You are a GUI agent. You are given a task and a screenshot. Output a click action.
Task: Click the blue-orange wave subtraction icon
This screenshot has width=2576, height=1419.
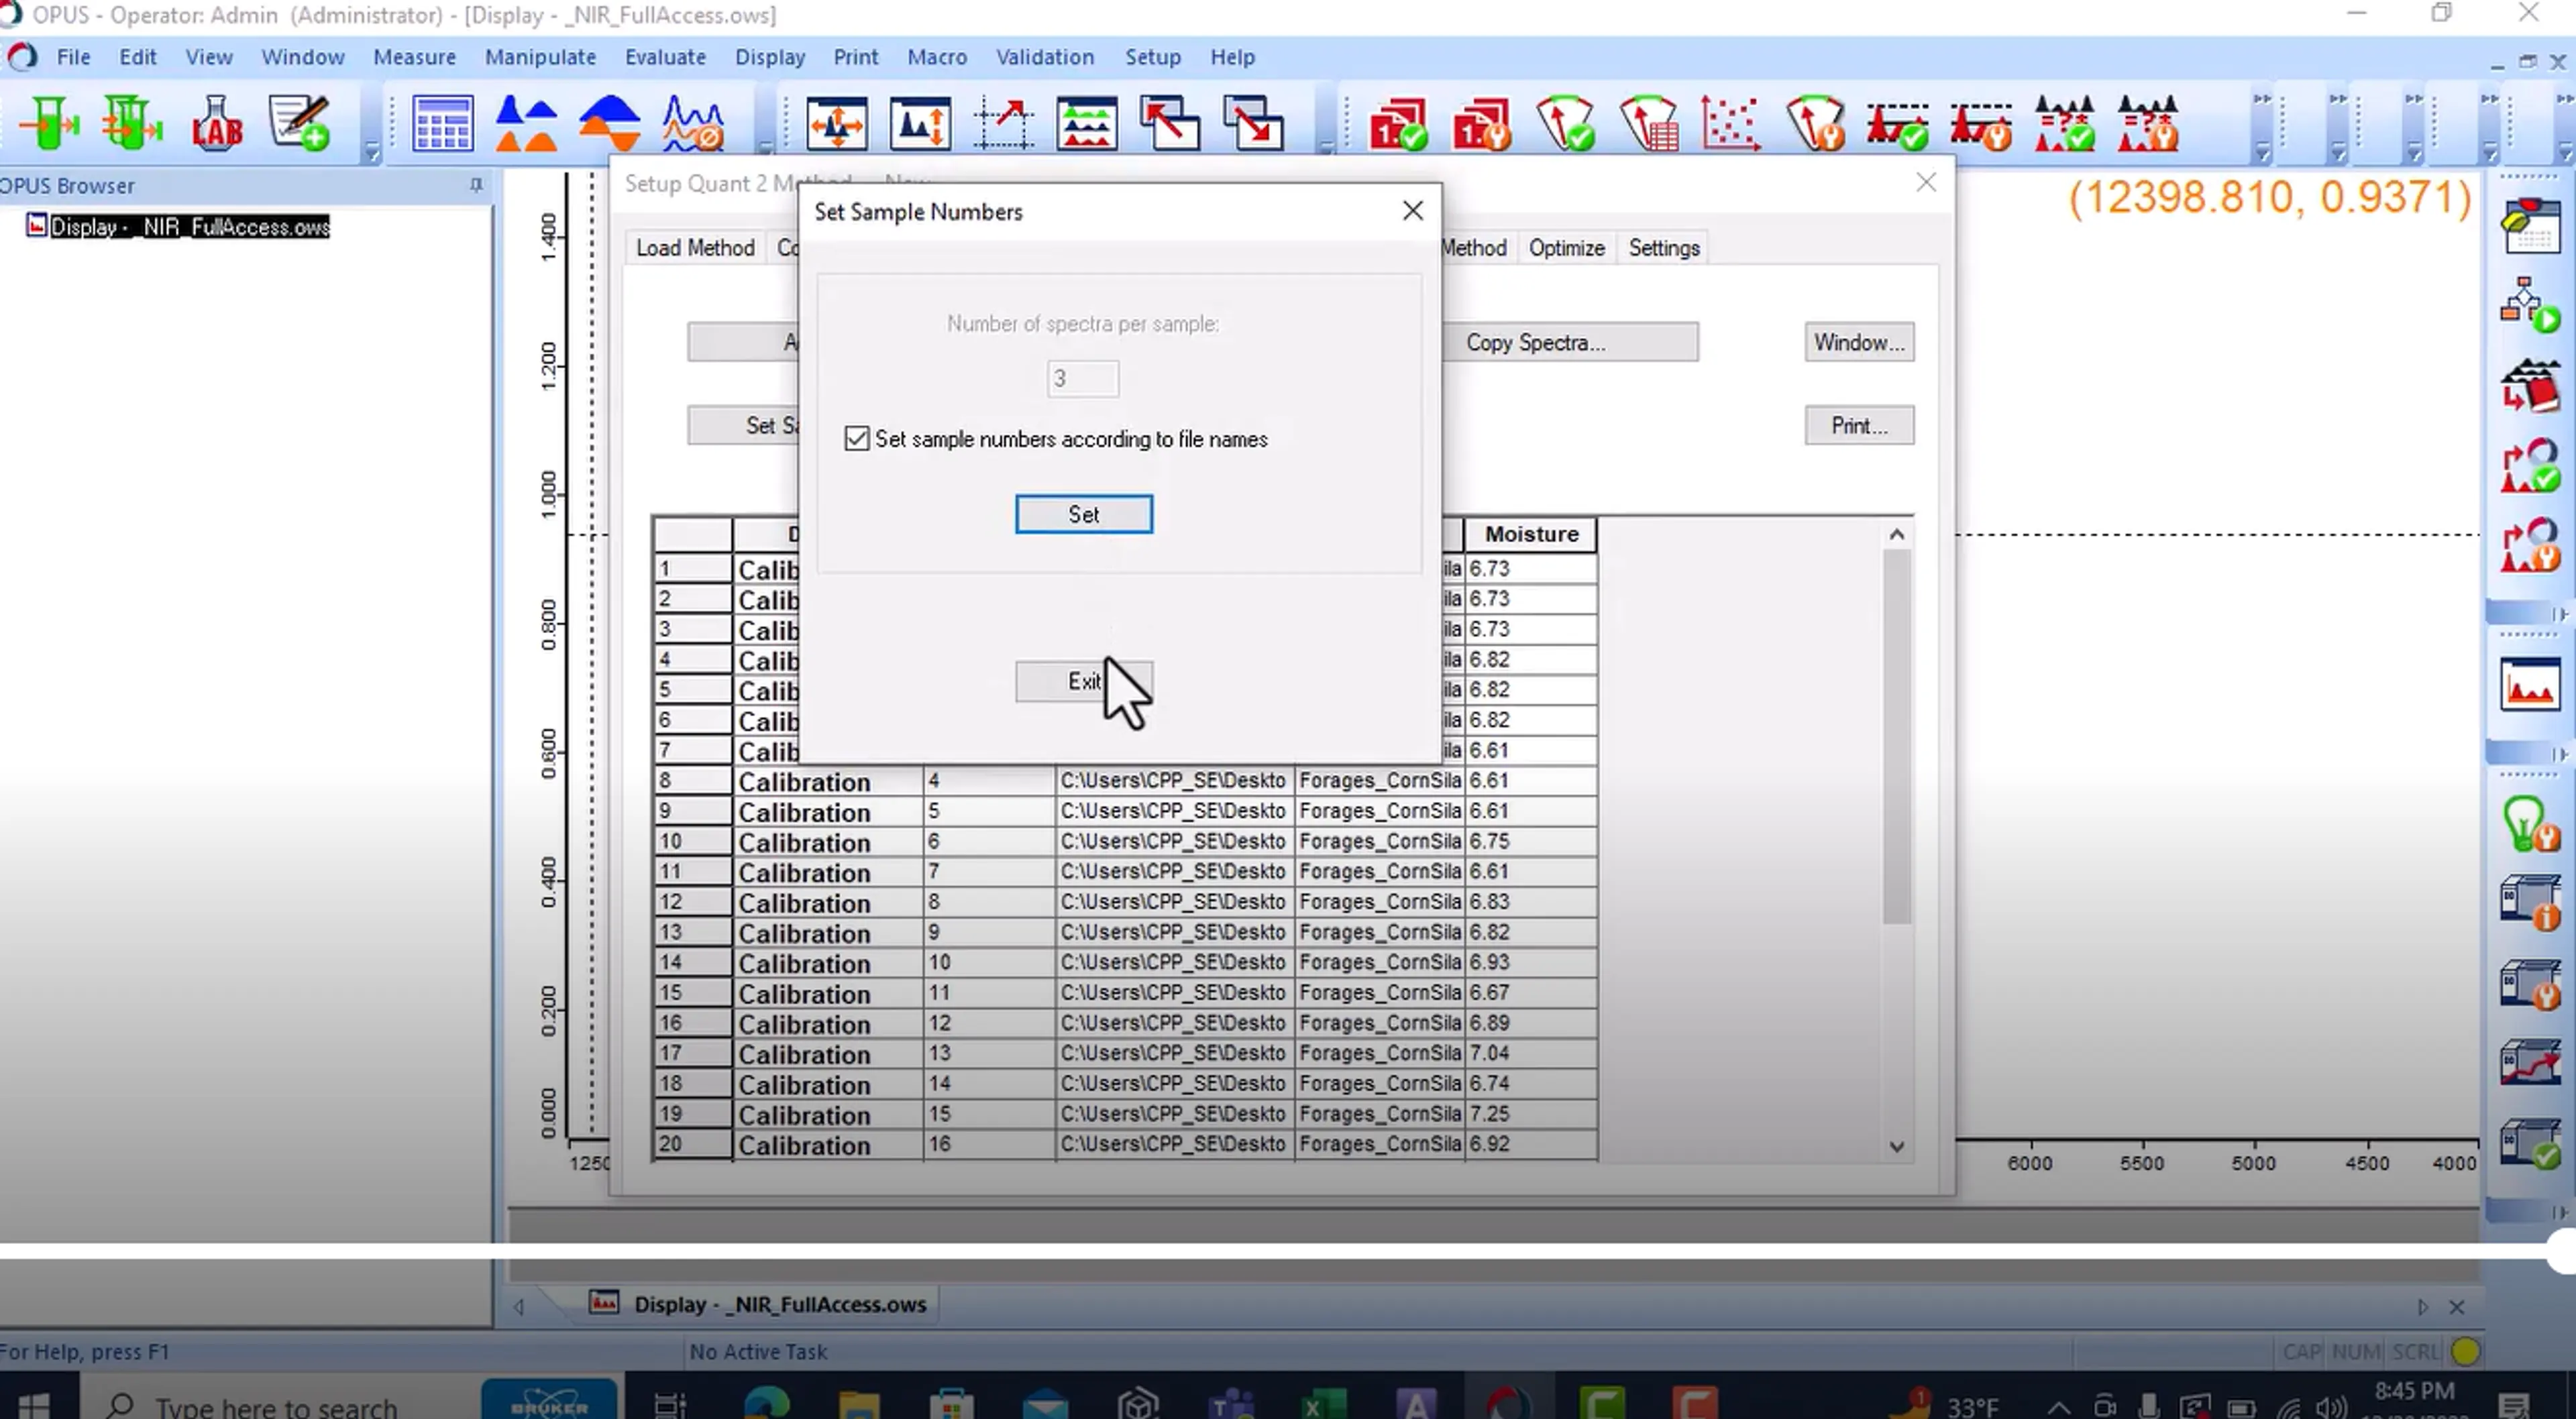[609, 124]
